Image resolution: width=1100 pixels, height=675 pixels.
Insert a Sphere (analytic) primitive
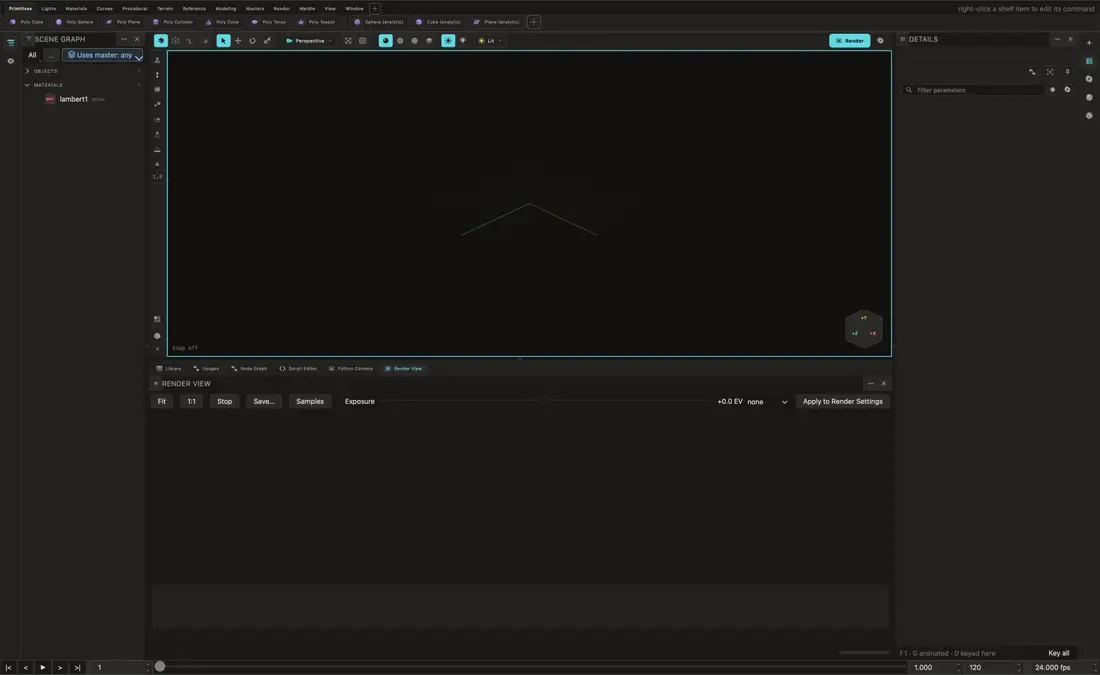click(379, 22)
